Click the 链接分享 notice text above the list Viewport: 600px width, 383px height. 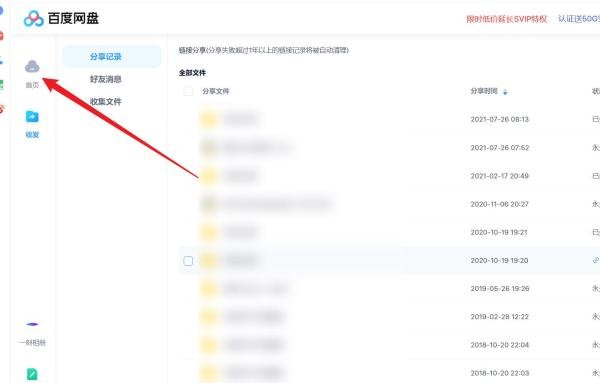click(264, 50)
